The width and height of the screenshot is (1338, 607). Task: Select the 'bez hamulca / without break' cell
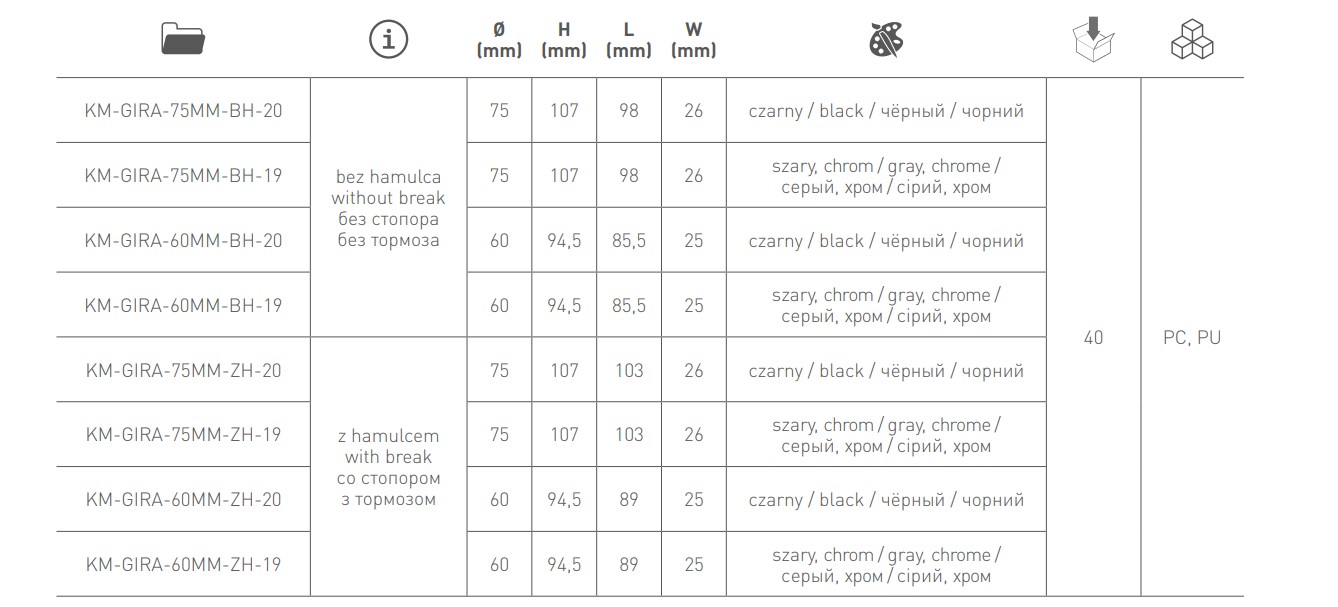pyautogui.click(x=389, y=208)
